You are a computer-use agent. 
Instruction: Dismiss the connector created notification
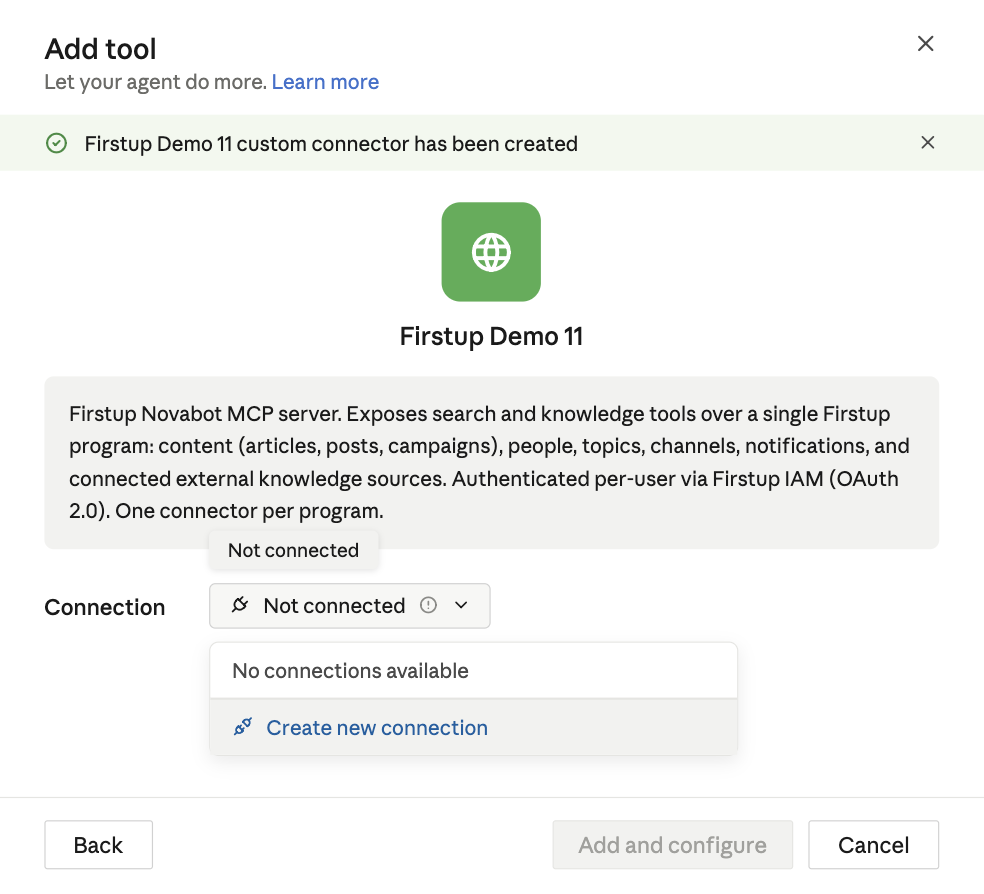[928, 143]
